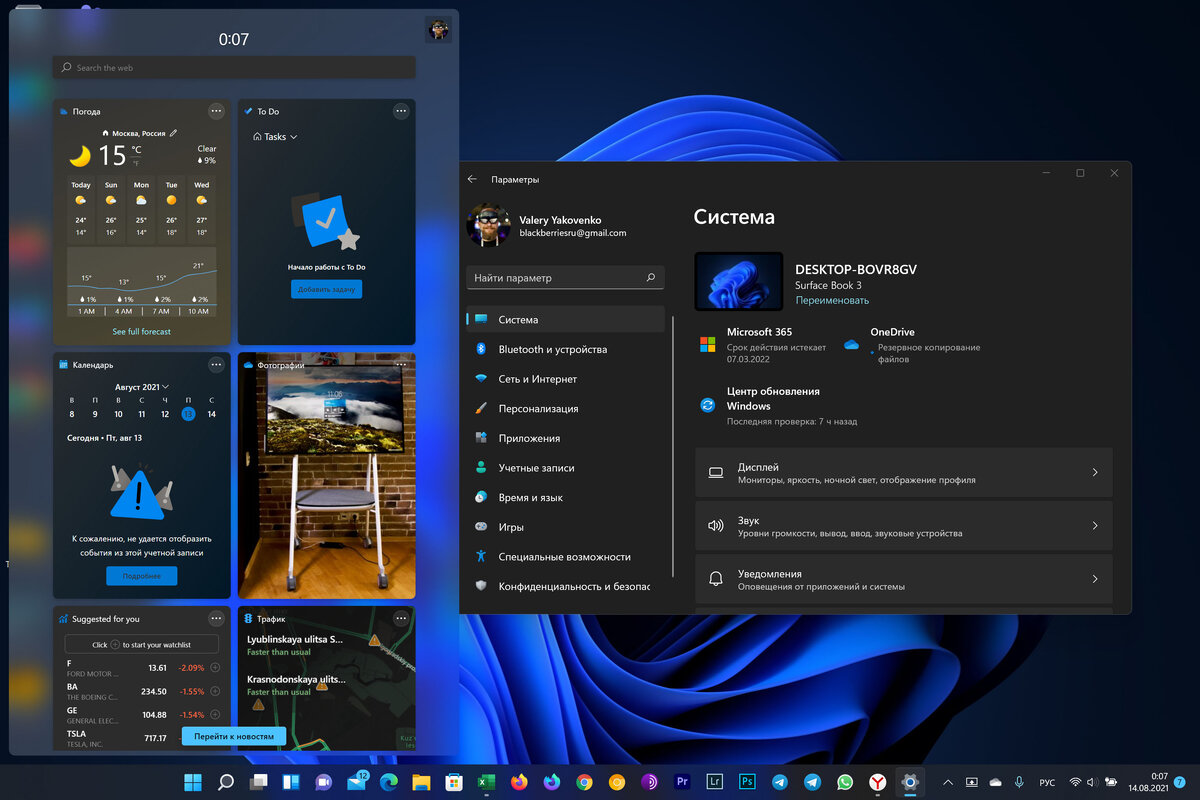Open Специальные возможности settings section

click(x=565, y=557)
